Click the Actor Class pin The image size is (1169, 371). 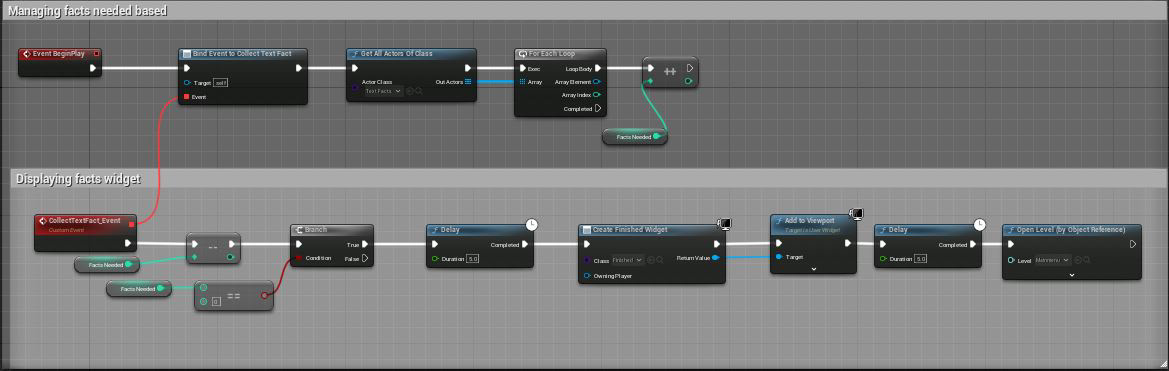tap(355, 88)
